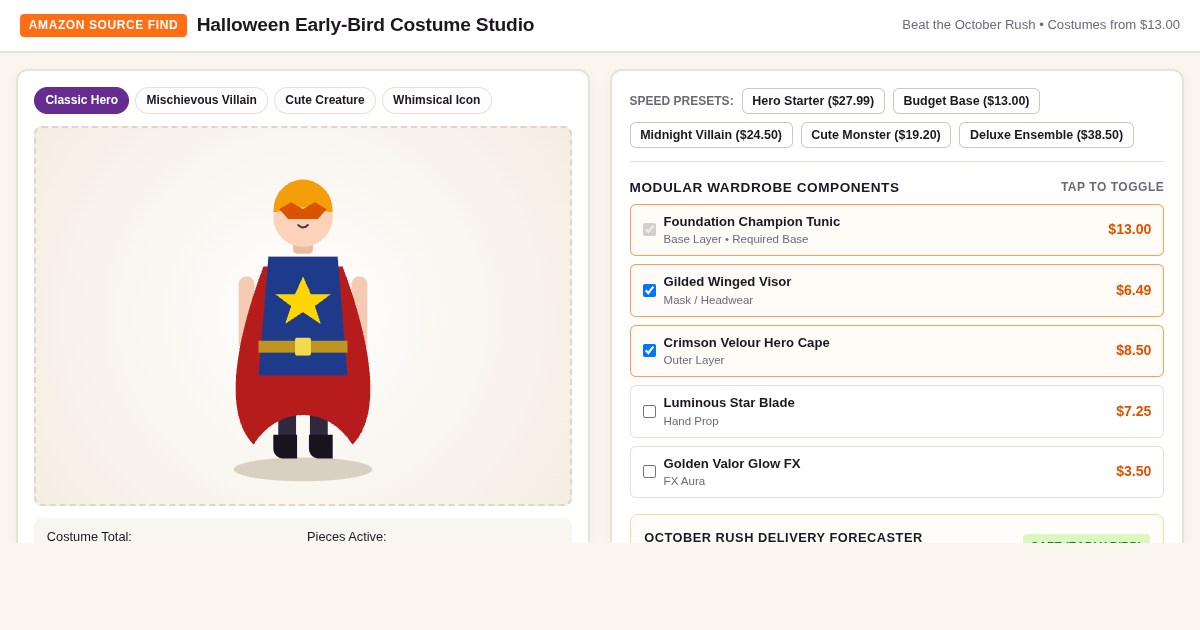The width and height of the screenshot is (1200, 630).
Task: Apply Midnight Villain ($24.50) preset
Action: (711, 135)
